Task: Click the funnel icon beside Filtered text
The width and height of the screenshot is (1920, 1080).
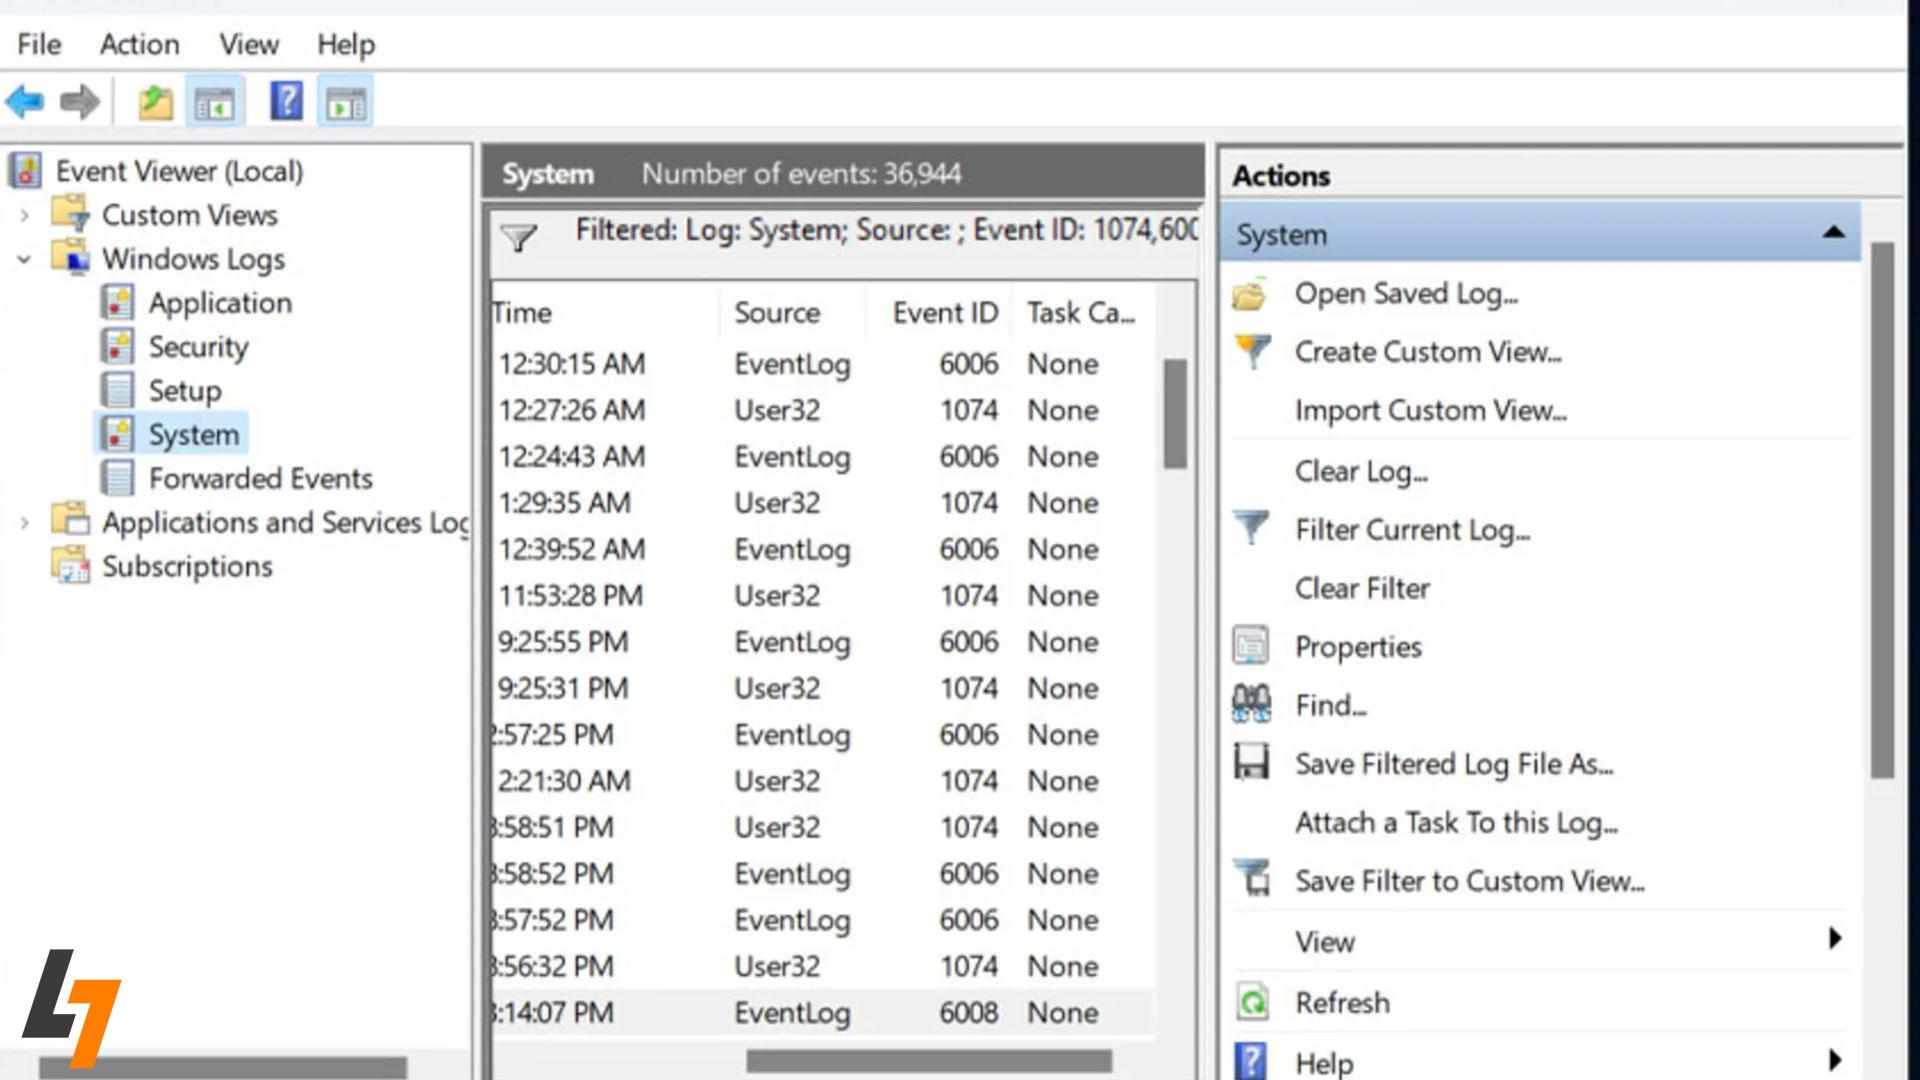Action: click(519, 236)
